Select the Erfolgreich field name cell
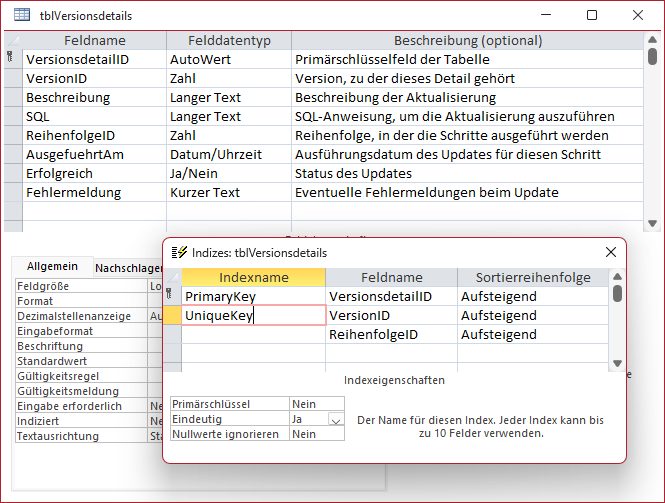Viewport: 665px width, 503px height. point(94,173)
